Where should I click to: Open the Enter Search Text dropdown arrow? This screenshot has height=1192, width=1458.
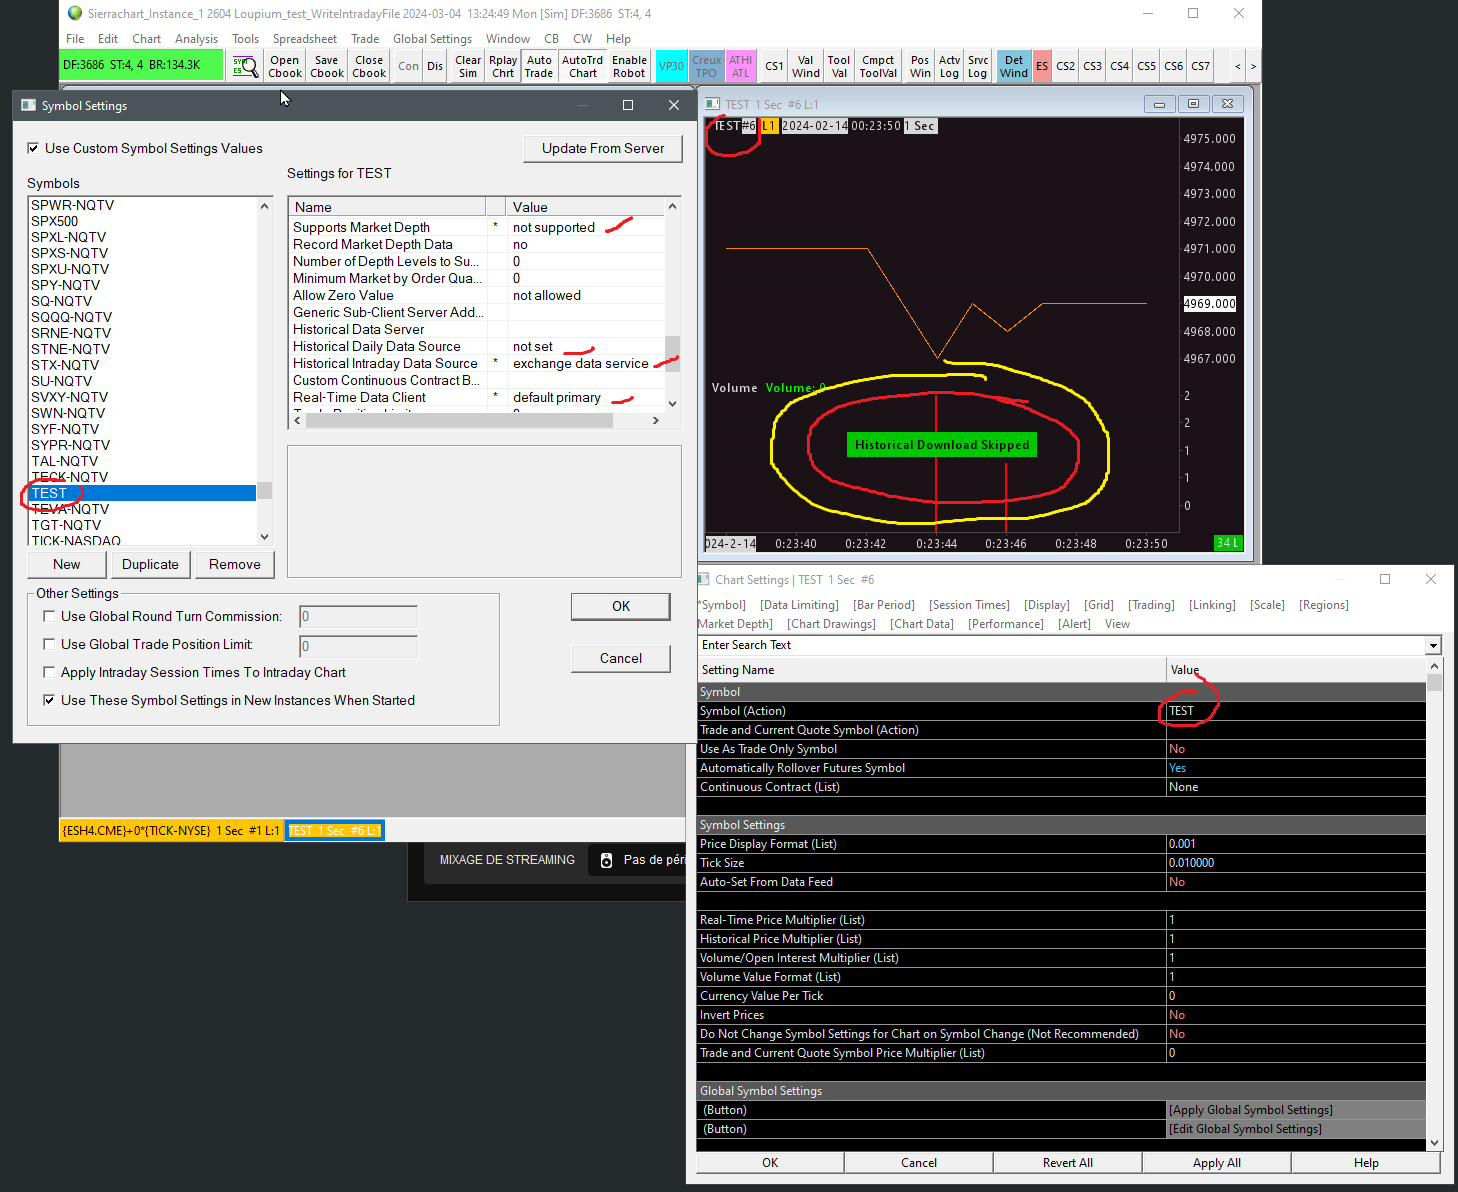tap(1433, 646)
